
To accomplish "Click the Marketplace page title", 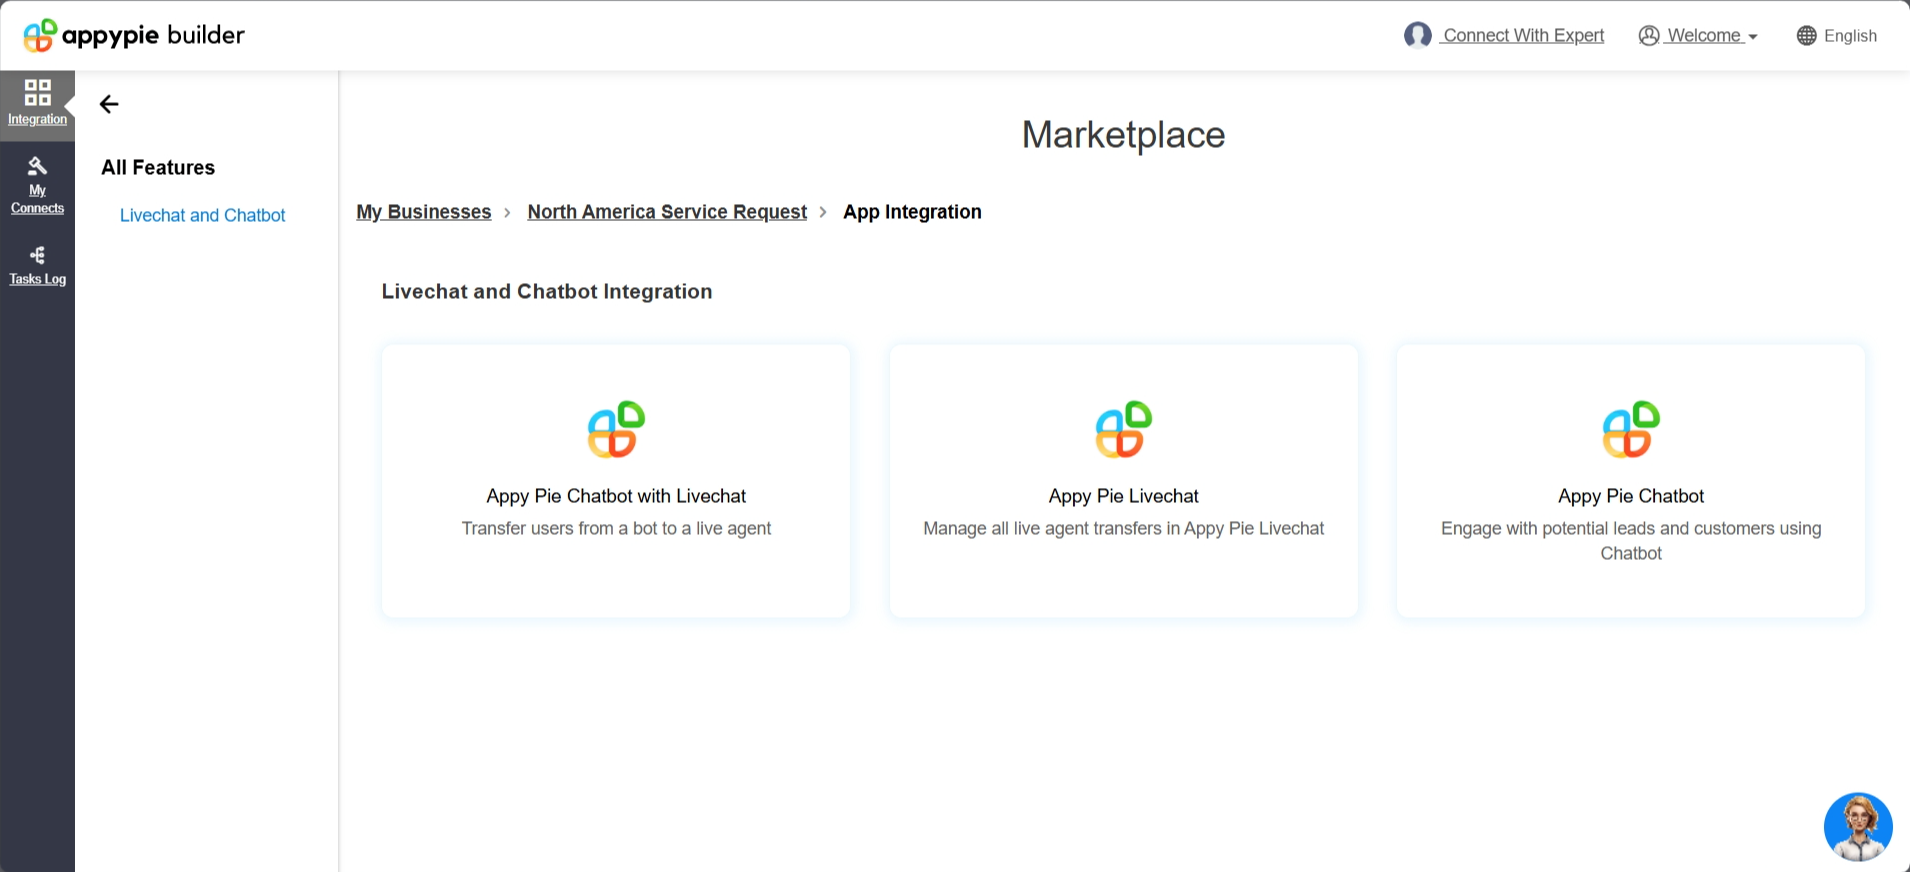I will (1123, 135).
